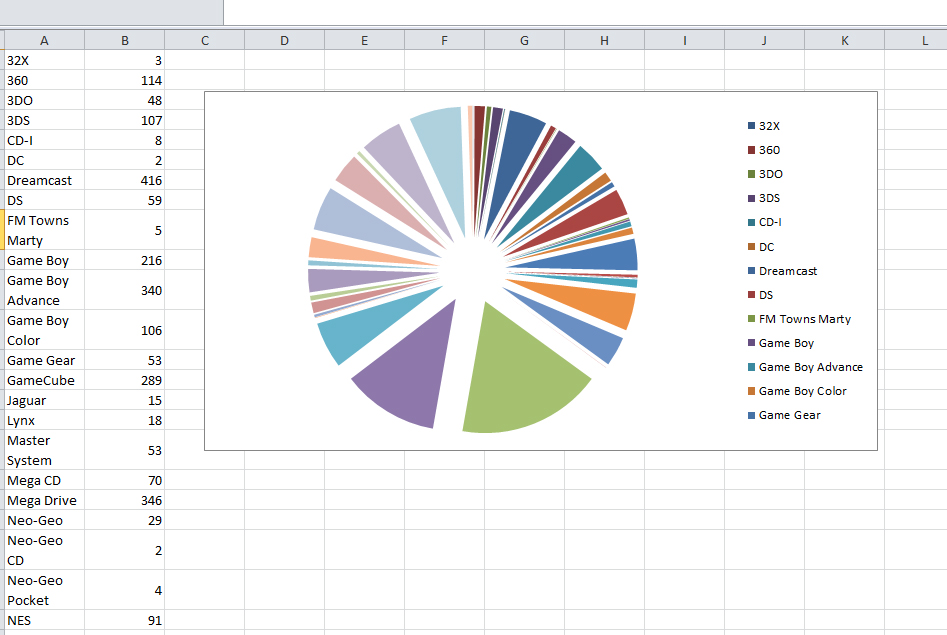Select the FM Towns Marty cell
This screenshot has height=635, width=947.
pos(44,230)
